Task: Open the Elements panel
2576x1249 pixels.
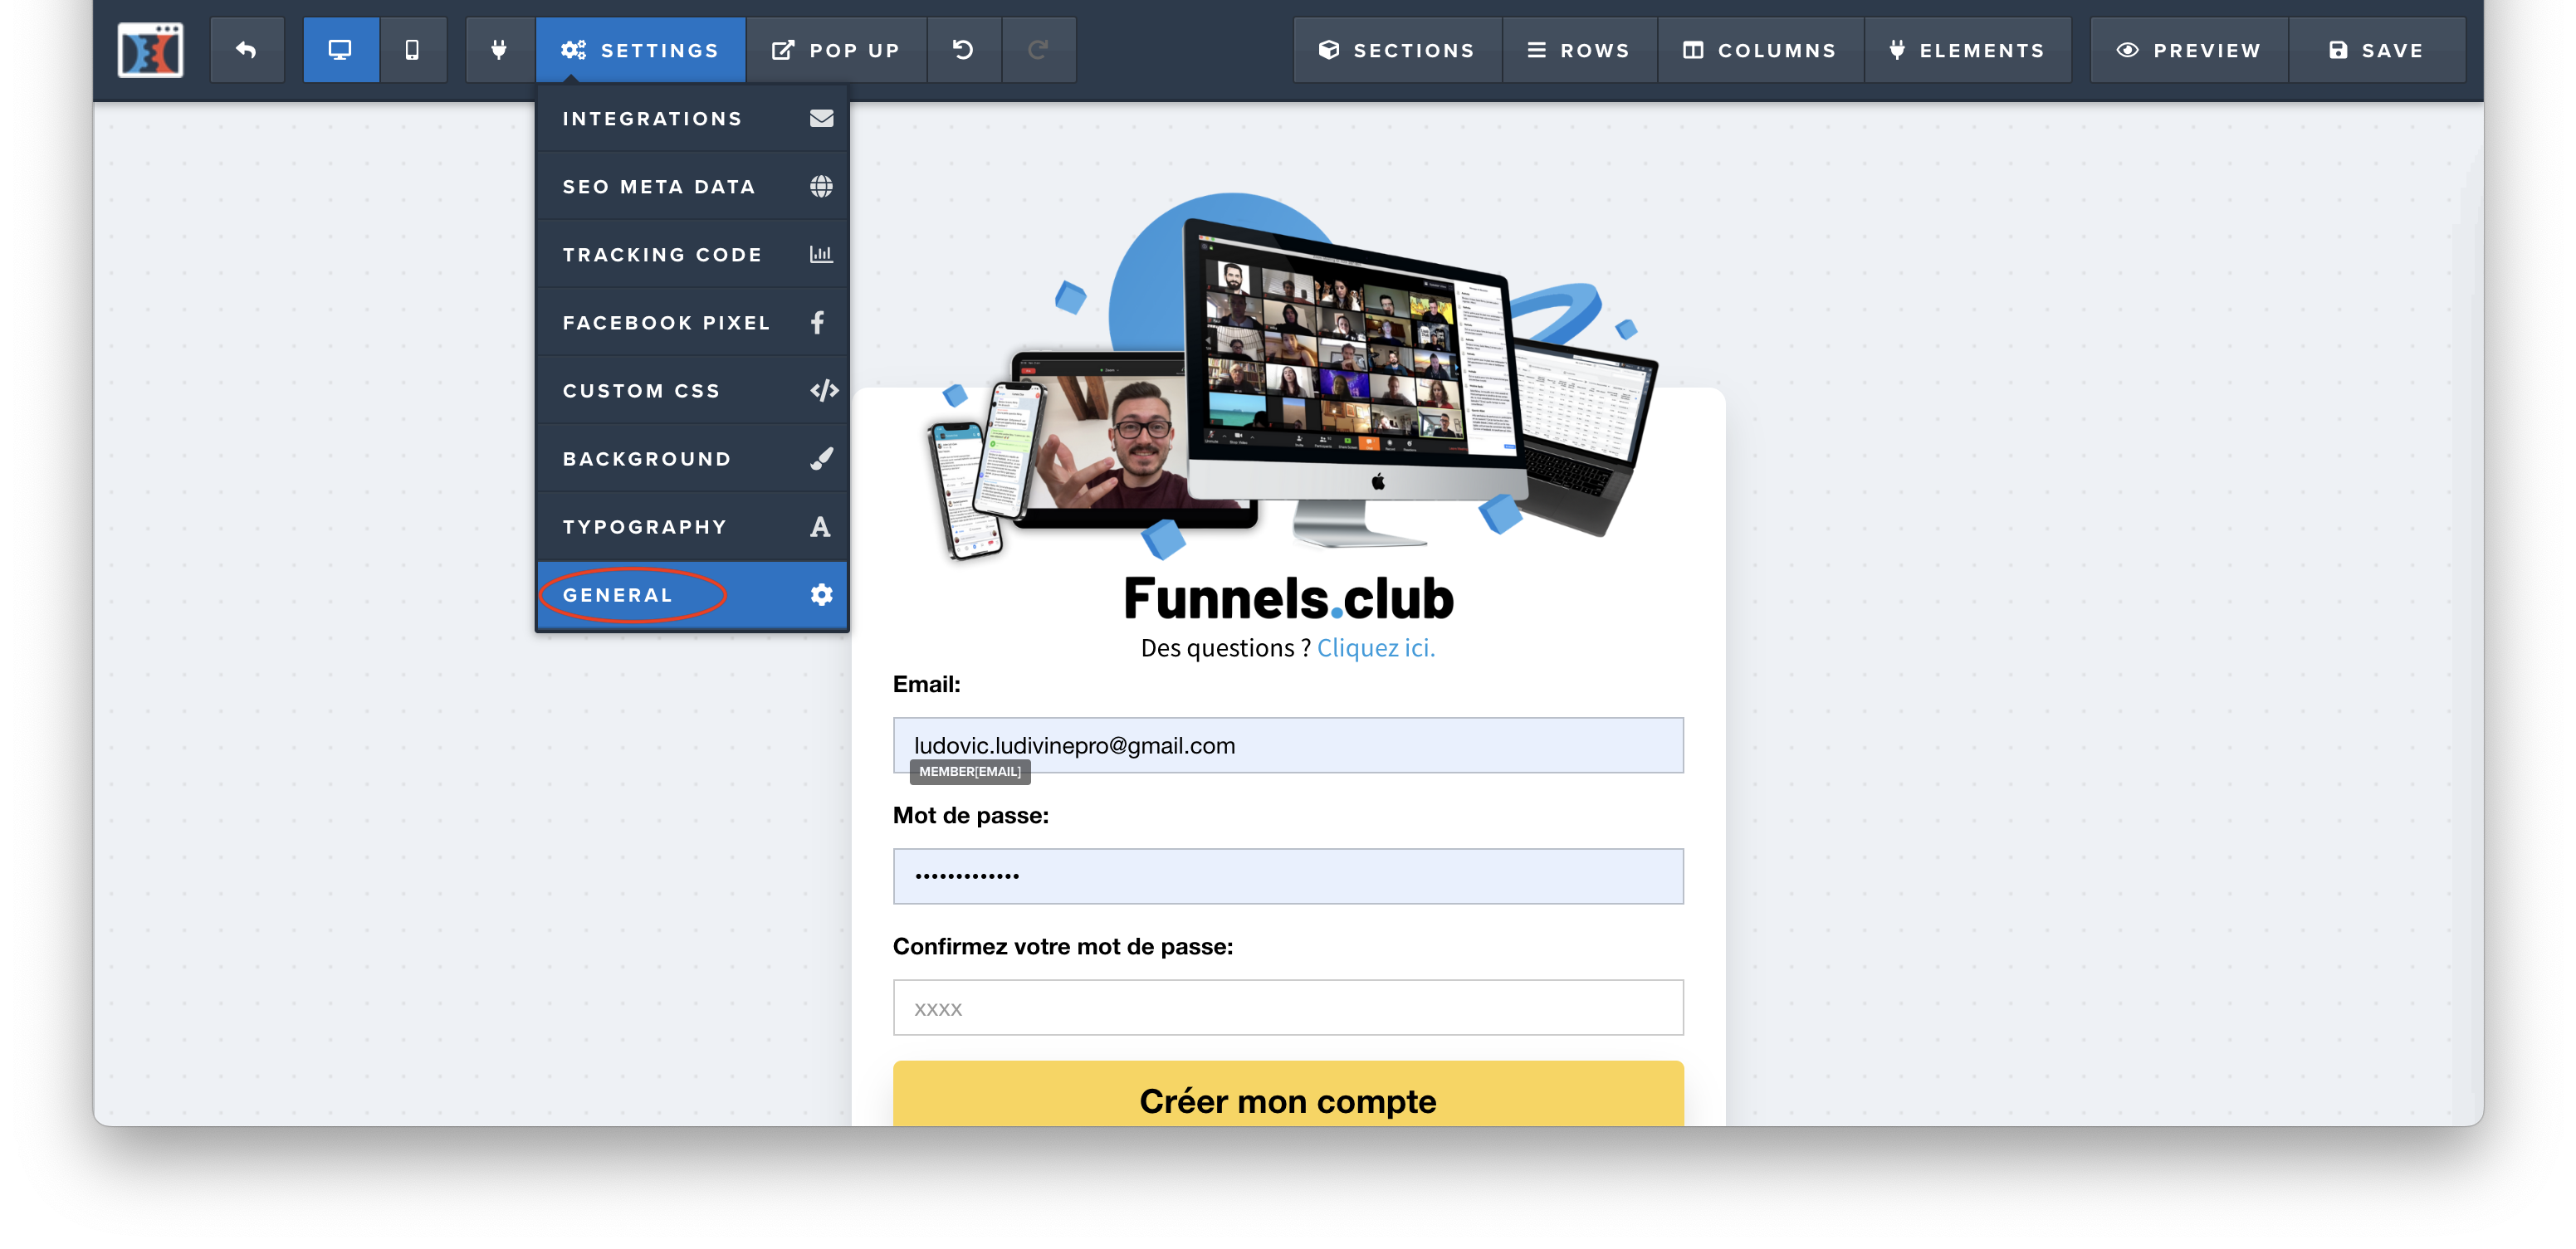Action: (x=1966, y=50)
